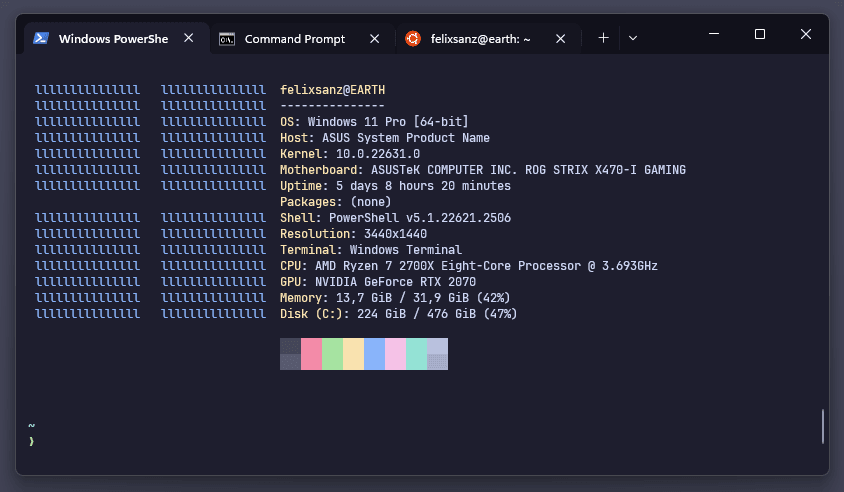
Task: Click the Resolution: 3440x1440 line
Action: click(353, 234)
